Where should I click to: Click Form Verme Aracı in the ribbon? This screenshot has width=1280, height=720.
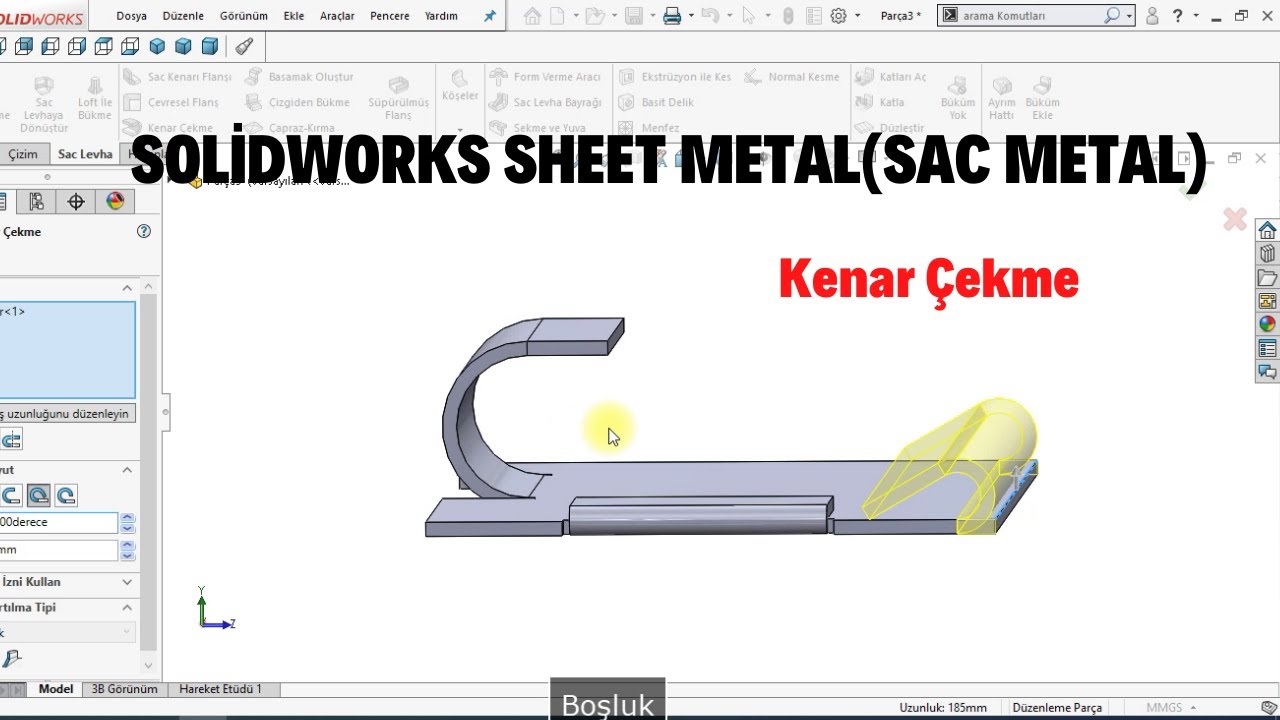545,77
